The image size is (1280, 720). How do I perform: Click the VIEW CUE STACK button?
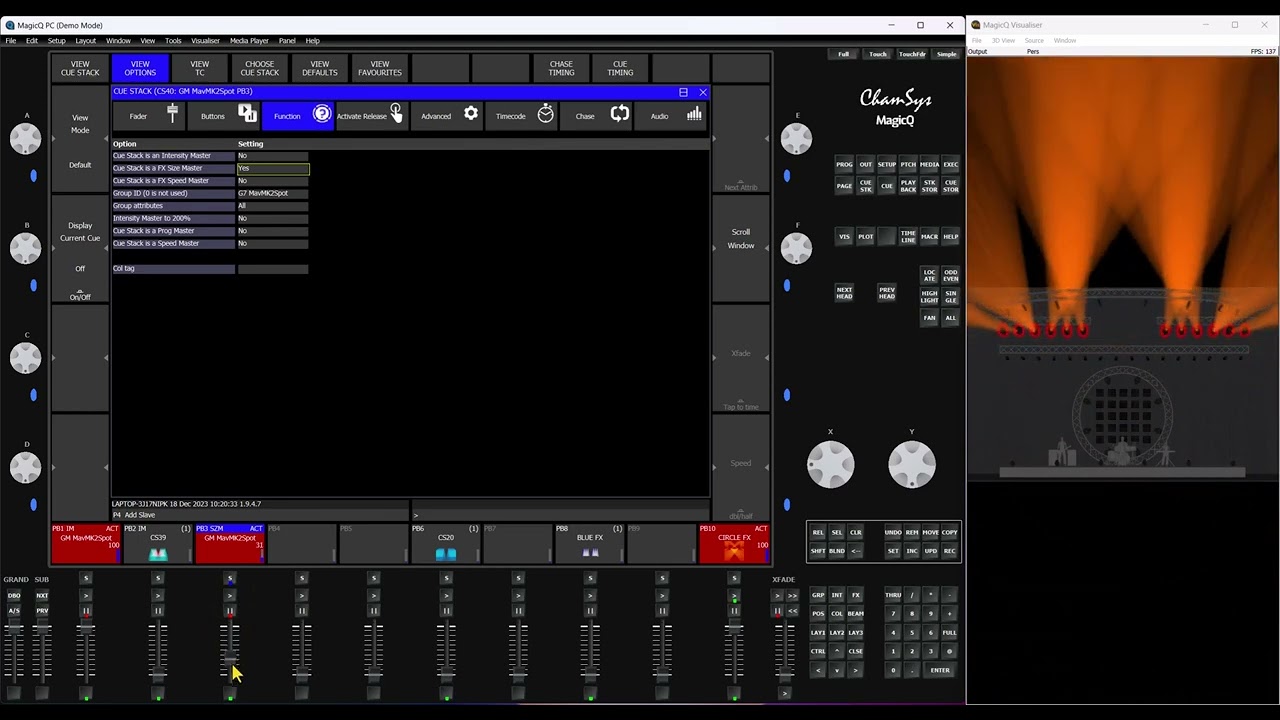point(80,68)
